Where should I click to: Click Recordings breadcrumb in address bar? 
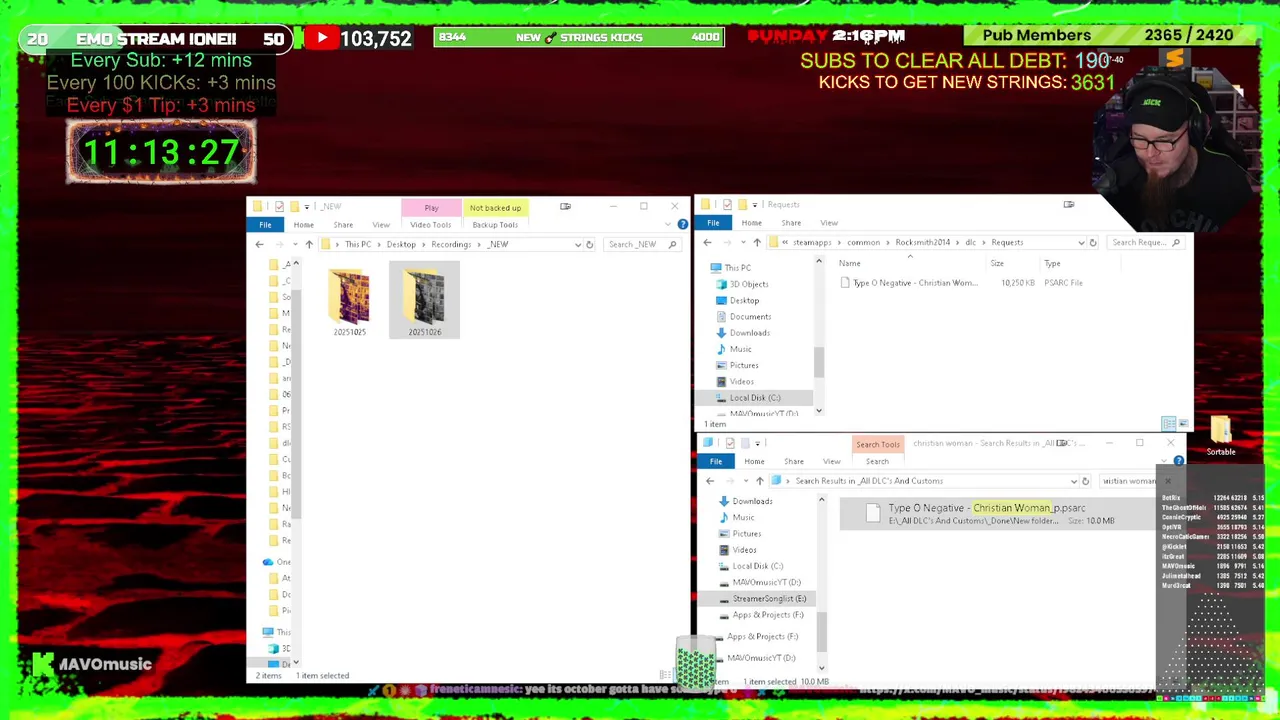(x=451, y=244)
